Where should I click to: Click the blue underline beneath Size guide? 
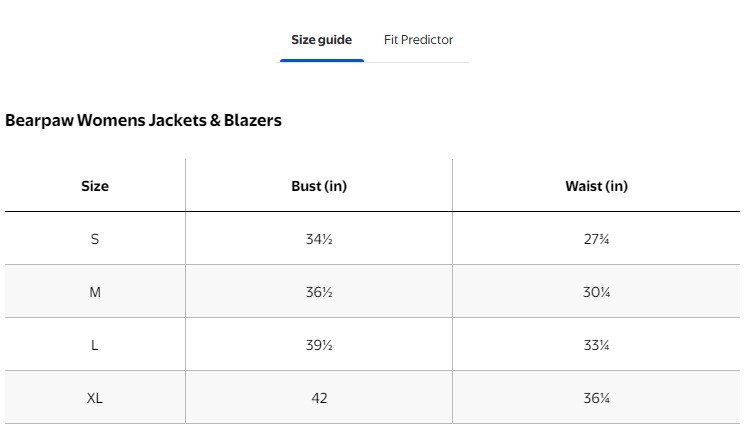click(x=321, y=60)
